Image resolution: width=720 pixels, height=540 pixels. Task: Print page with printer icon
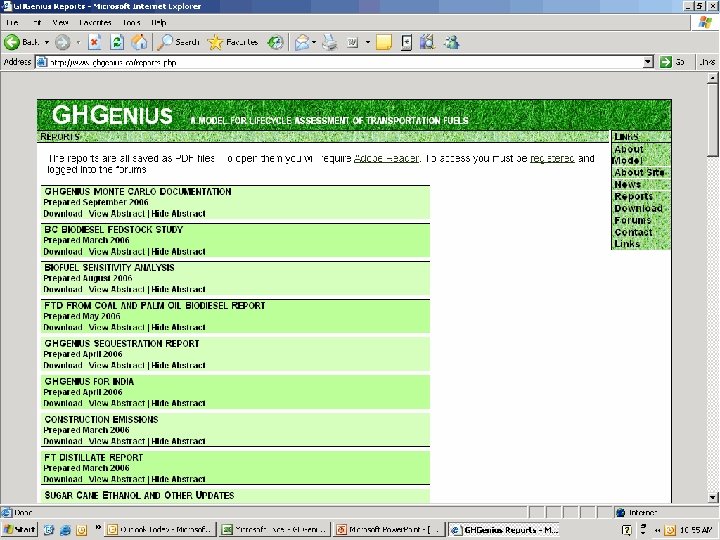[330, 42]
